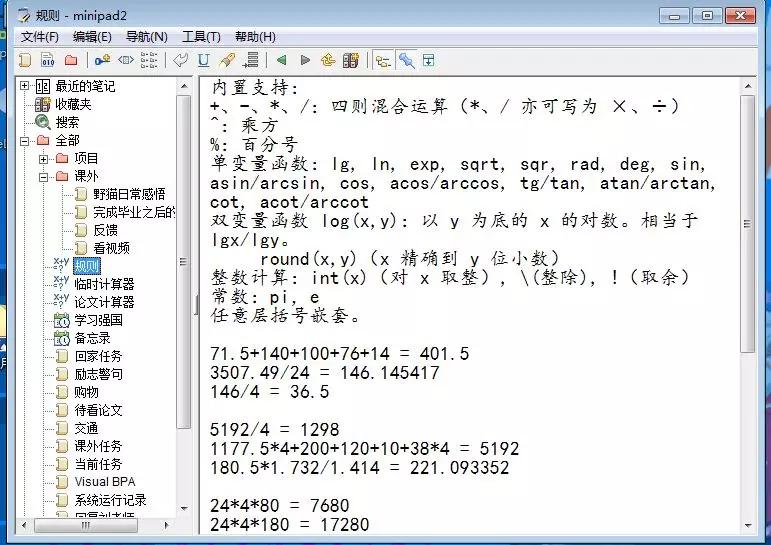Open the 待看论文 note
The image size is (771, 545).
(x=98, y=410)
